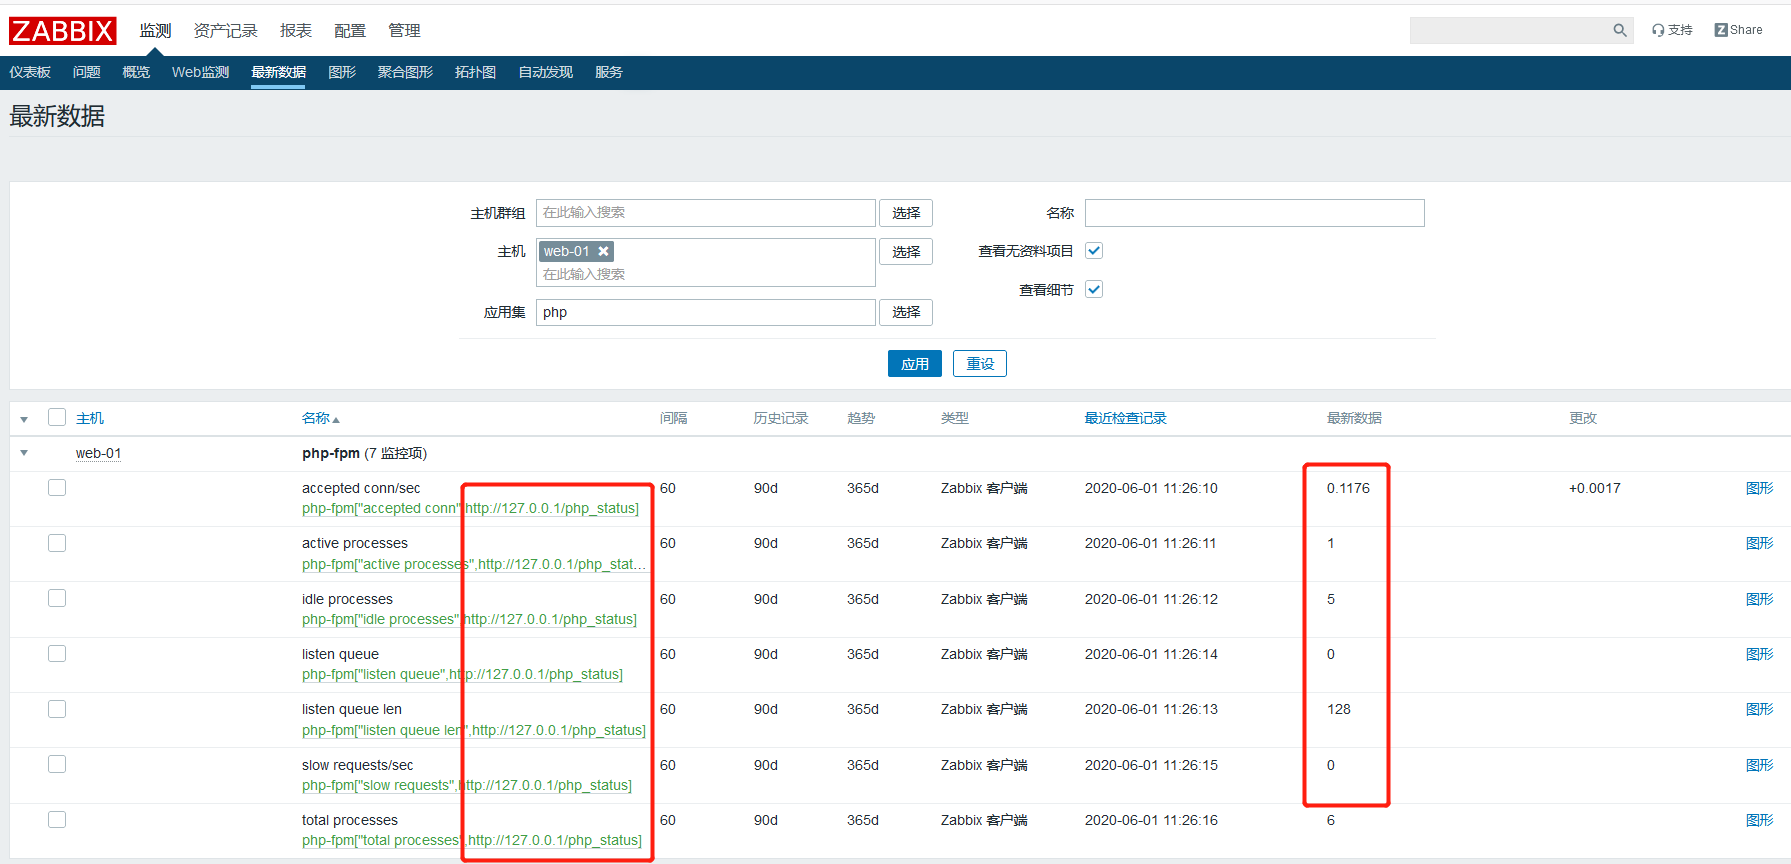
Task: Click 选择 button for 应用集
Action: click(906, 312)
